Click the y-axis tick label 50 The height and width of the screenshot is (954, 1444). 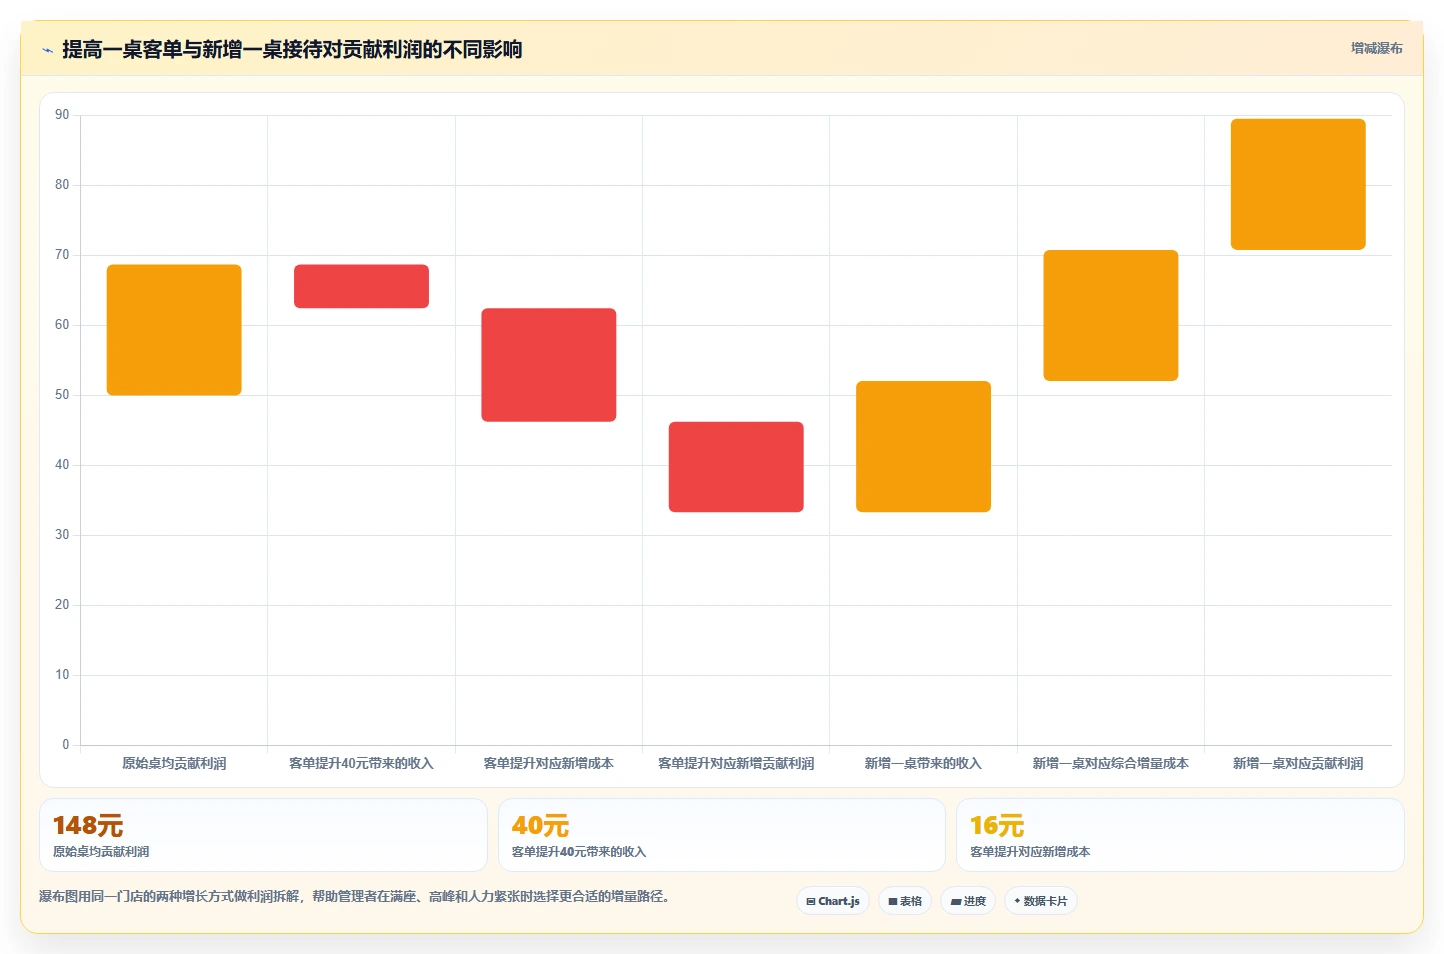62,395
